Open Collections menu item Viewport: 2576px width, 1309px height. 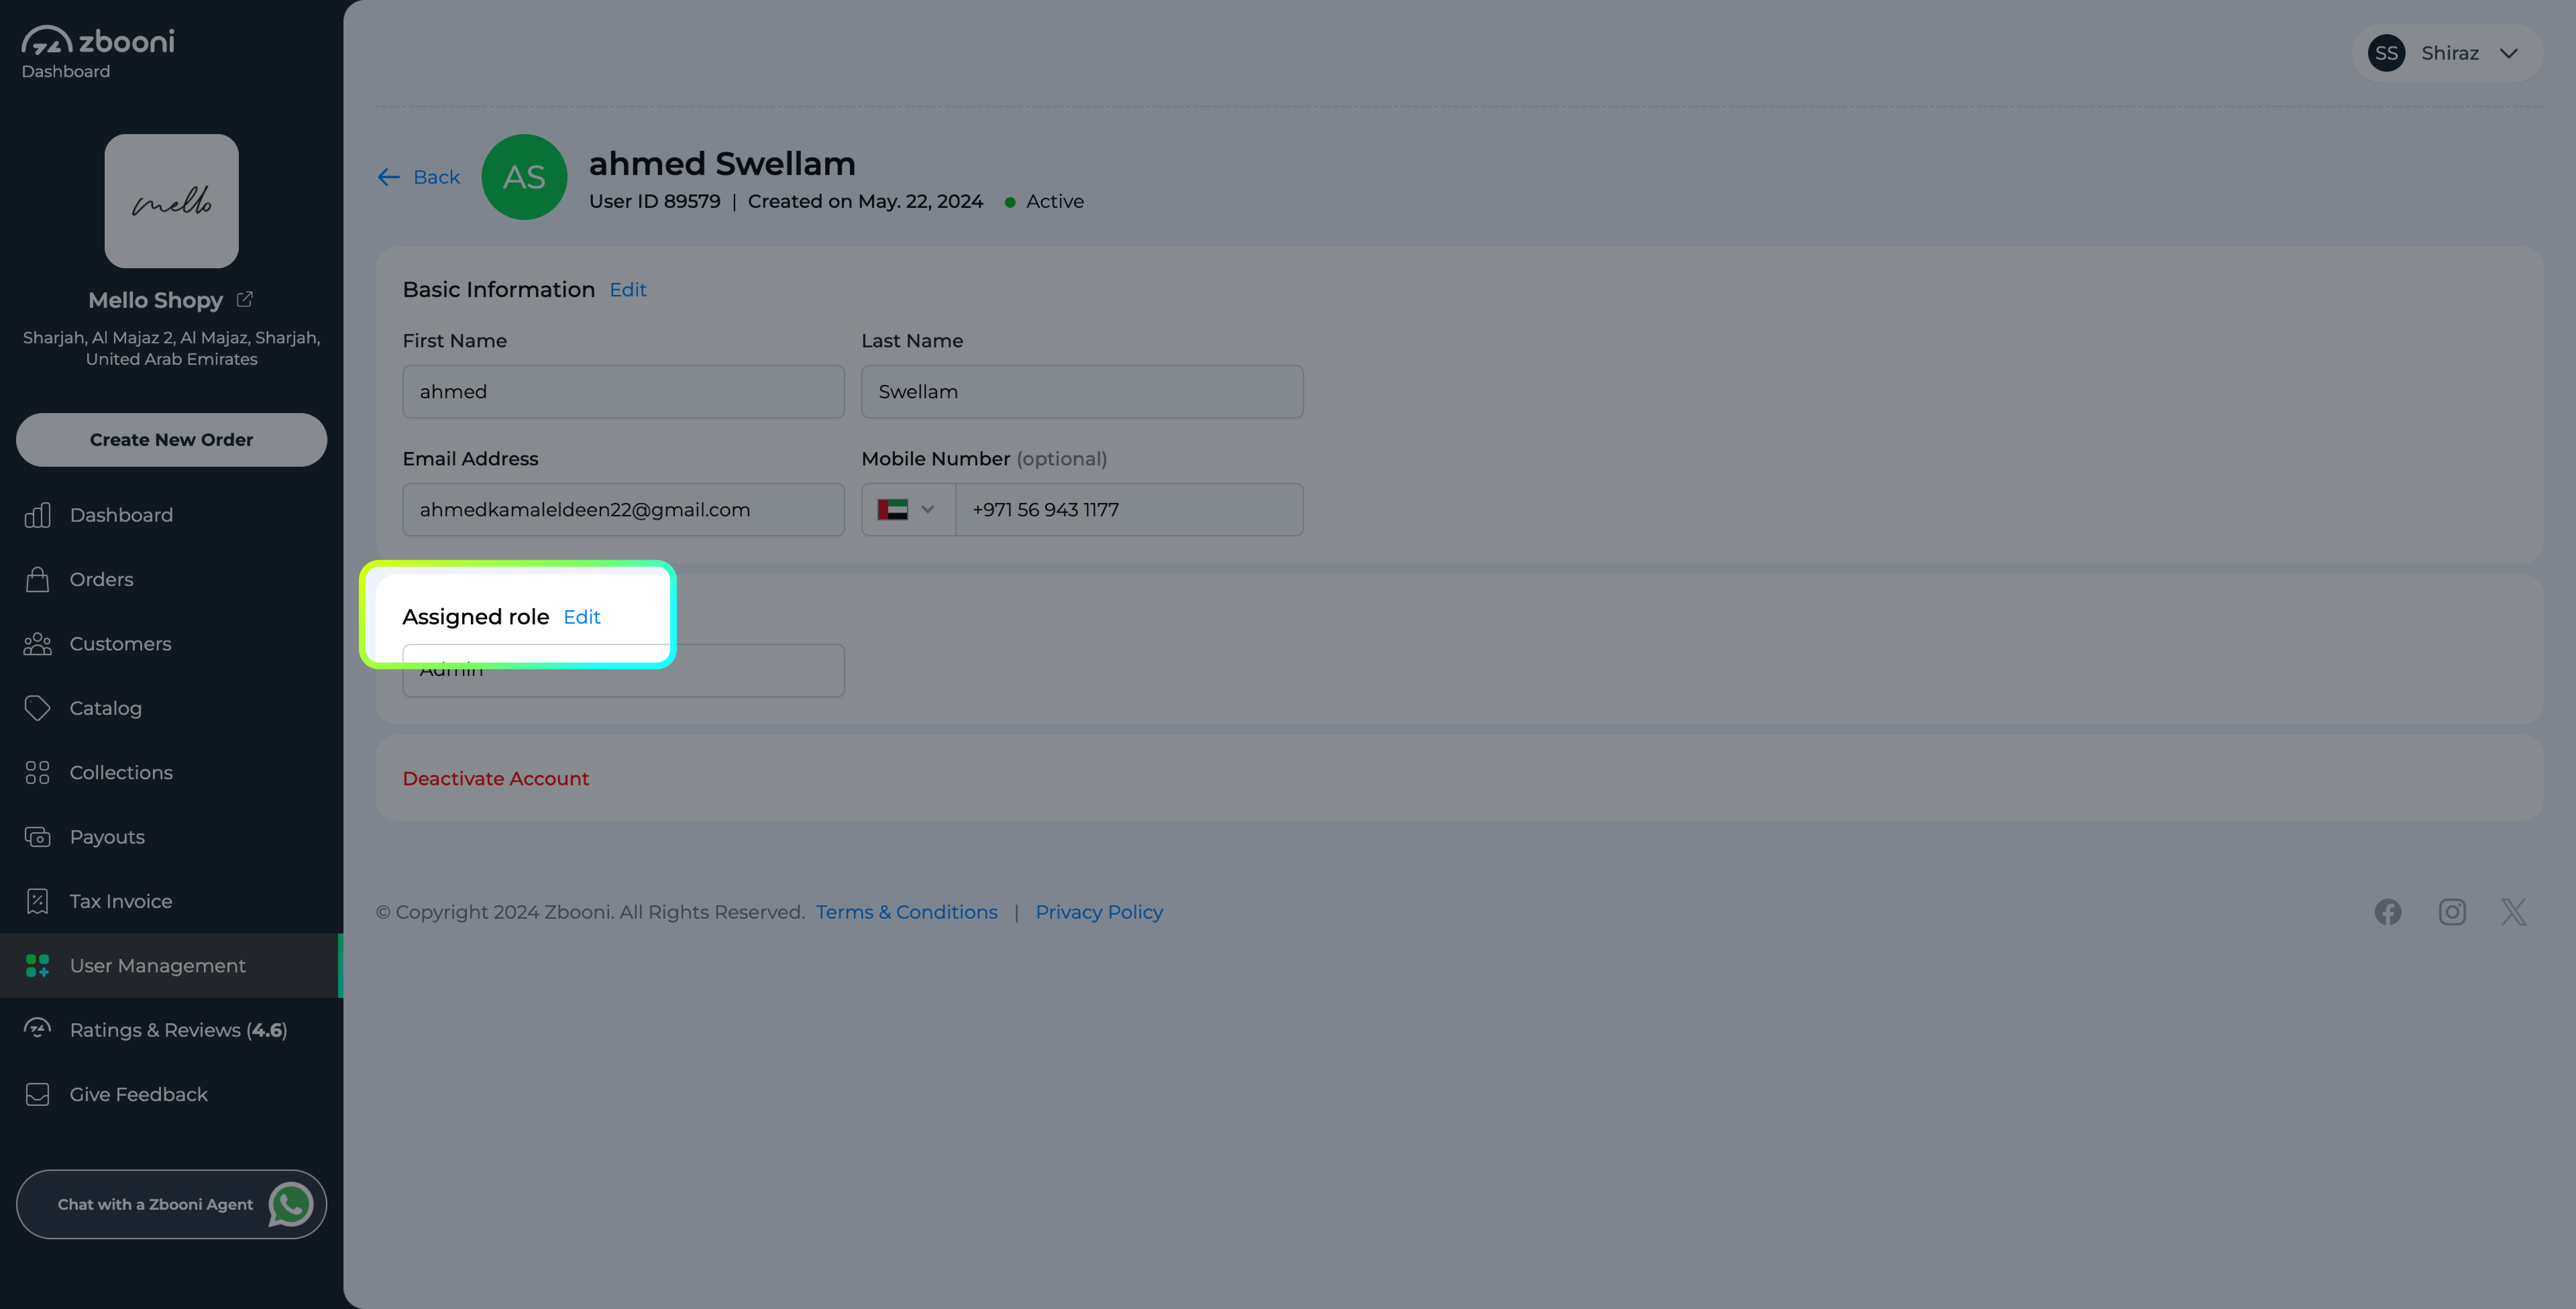(x=171, y=772)
